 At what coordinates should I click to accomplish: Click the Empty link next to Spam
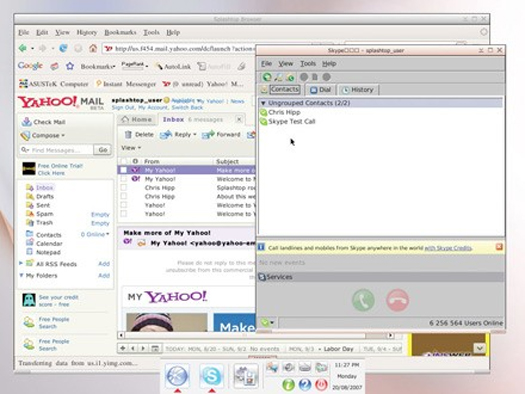point(100,214)
